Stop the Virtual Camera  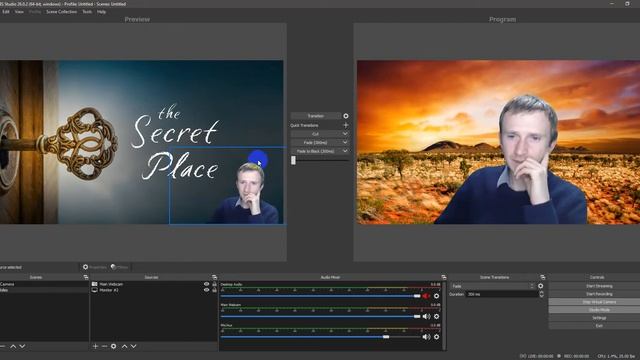(x=599, y=302)
